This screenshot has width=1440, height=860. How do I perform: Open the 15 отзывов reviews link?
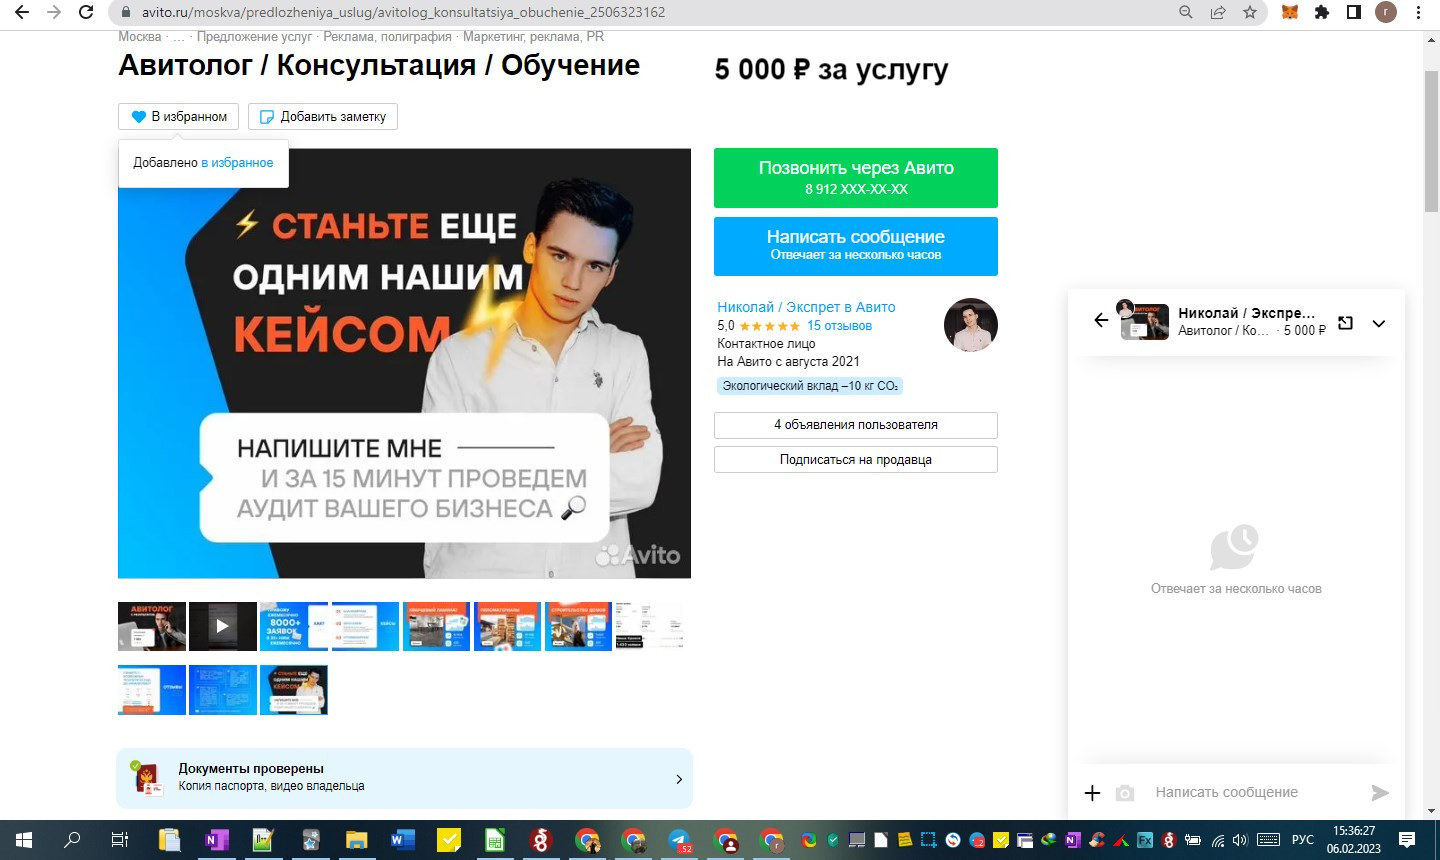[839, 326]
